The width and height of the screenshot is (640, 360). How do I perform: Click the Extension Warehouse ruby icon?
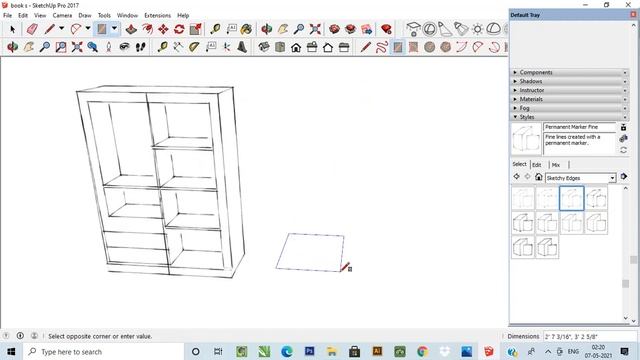386,29
